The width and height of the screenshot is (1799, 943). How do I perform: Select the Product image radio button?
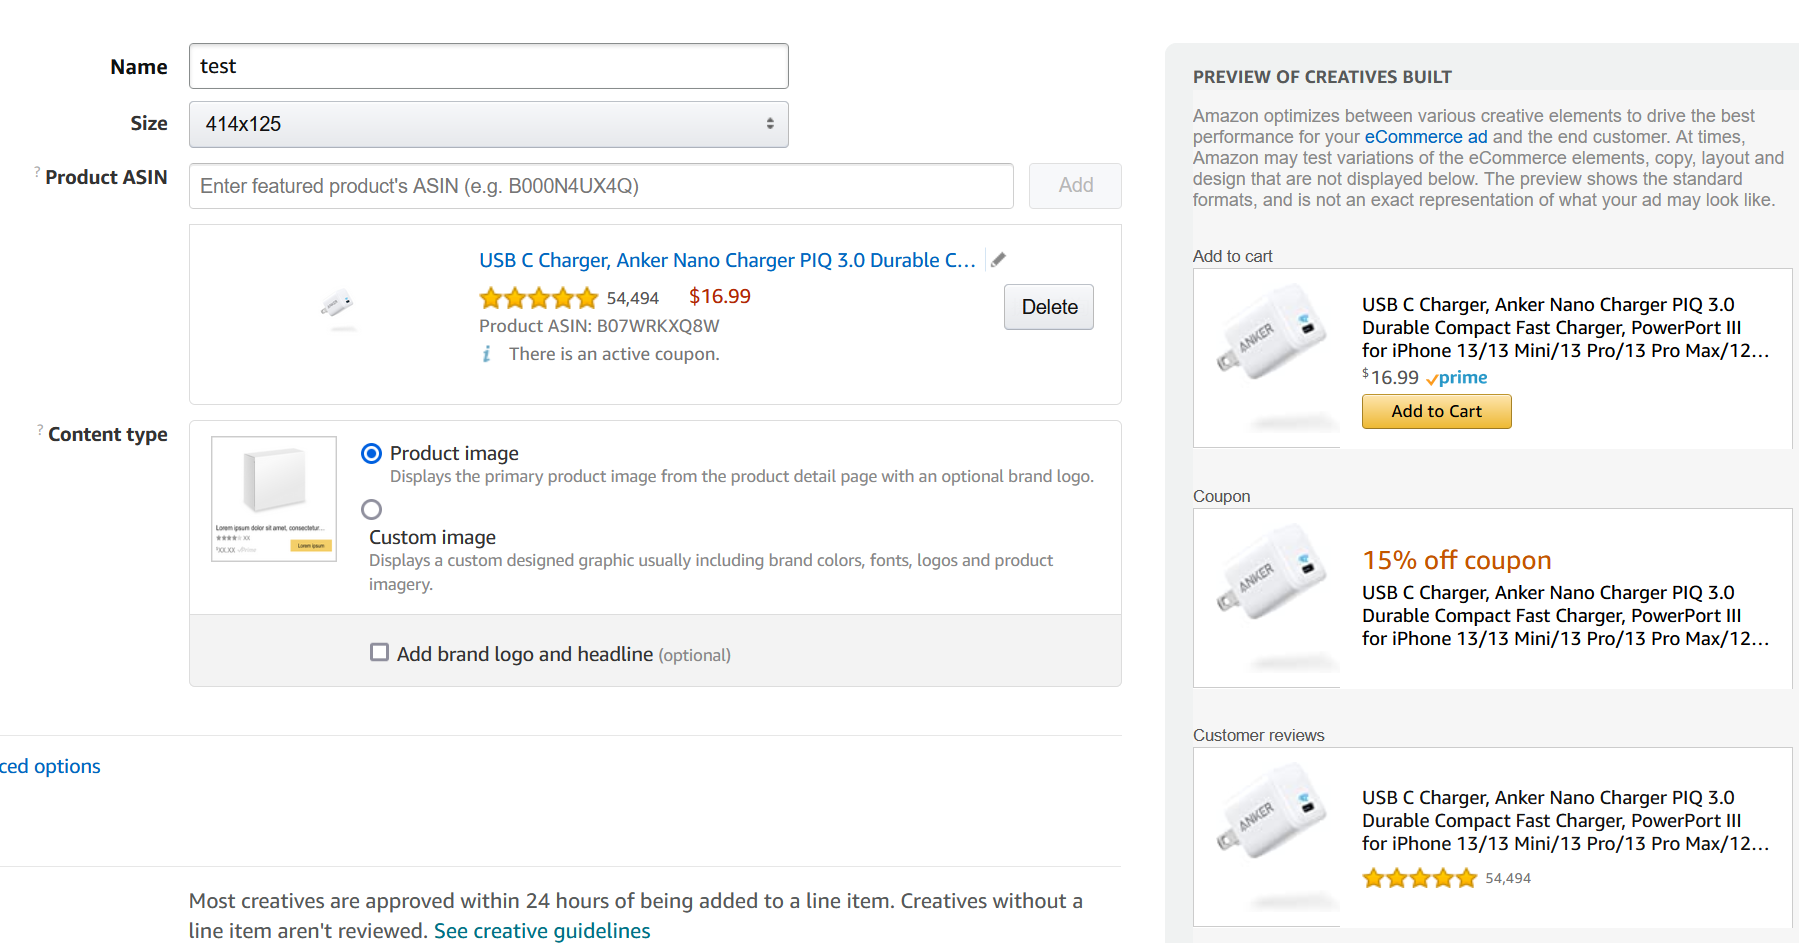[x=372, y=454]
